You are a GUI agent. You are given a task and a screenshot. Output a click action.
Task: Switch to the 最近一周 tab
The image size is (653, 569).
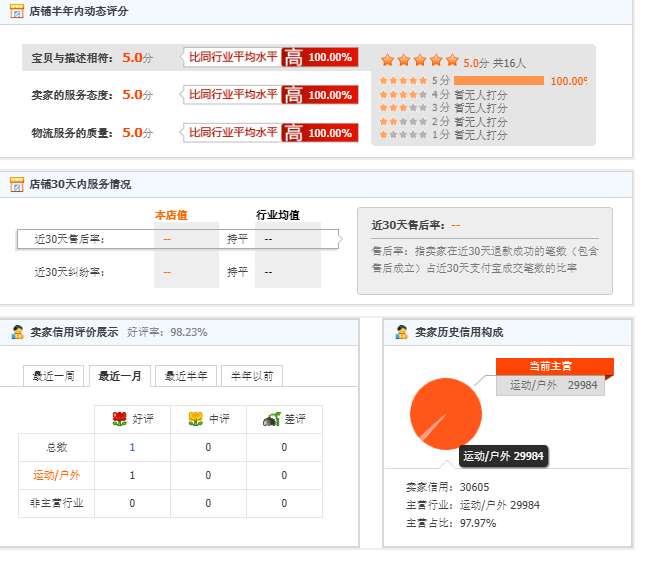54,376
